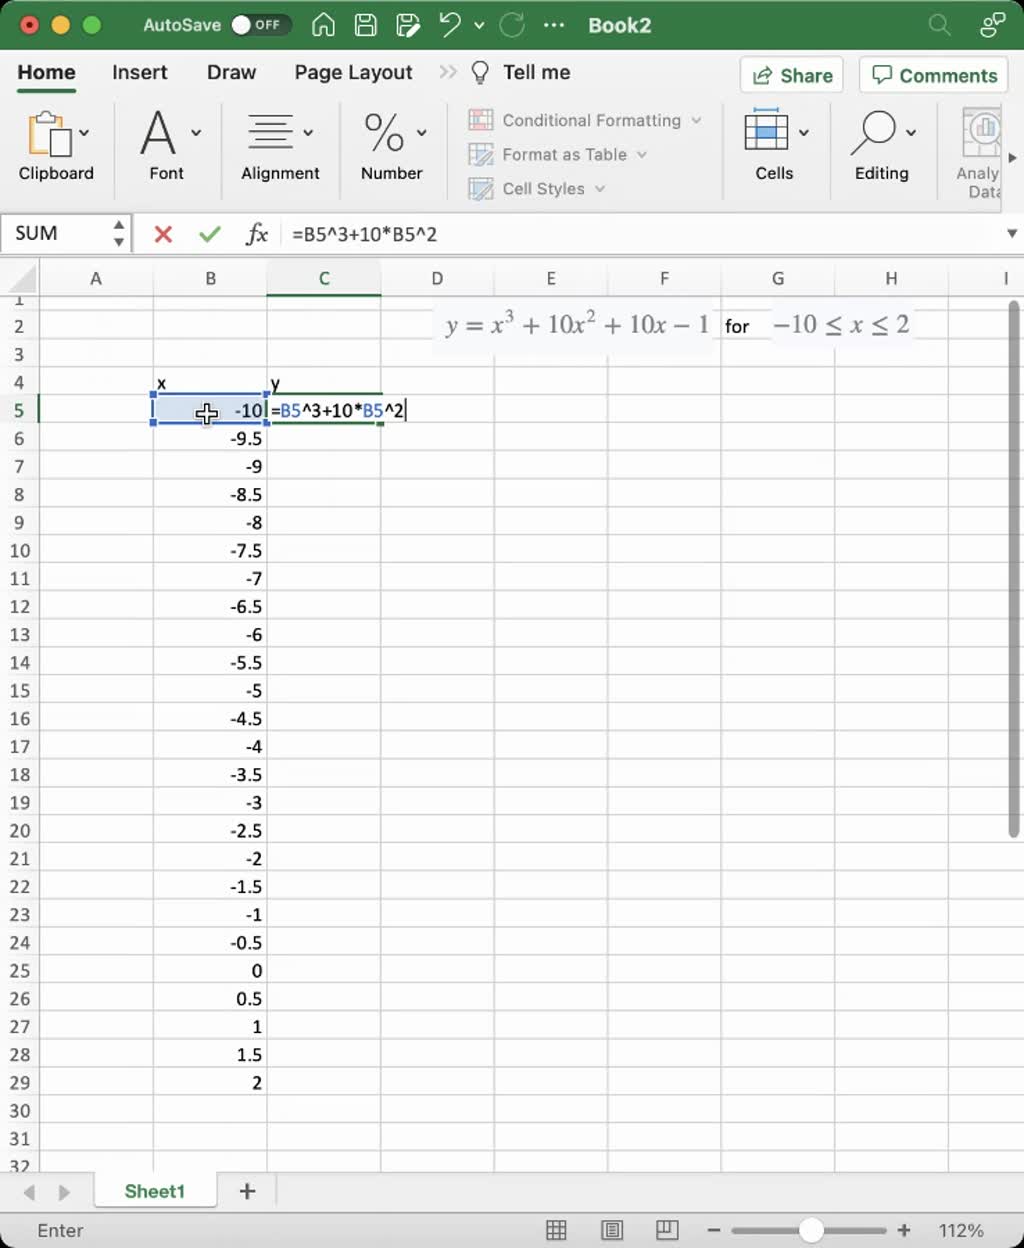Expand the Number format dropdown

coord(421,132)
